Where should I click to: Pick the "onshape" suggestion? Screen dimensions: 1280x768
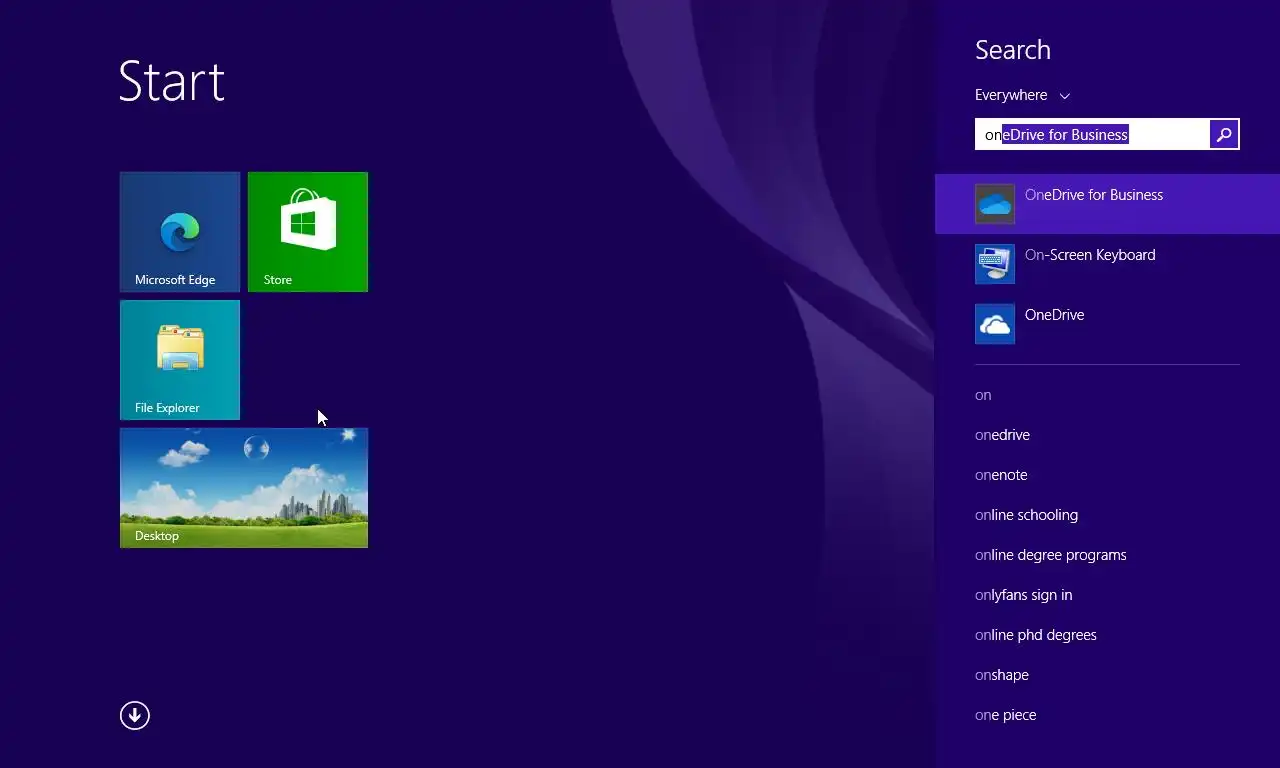coord(1001,675)
